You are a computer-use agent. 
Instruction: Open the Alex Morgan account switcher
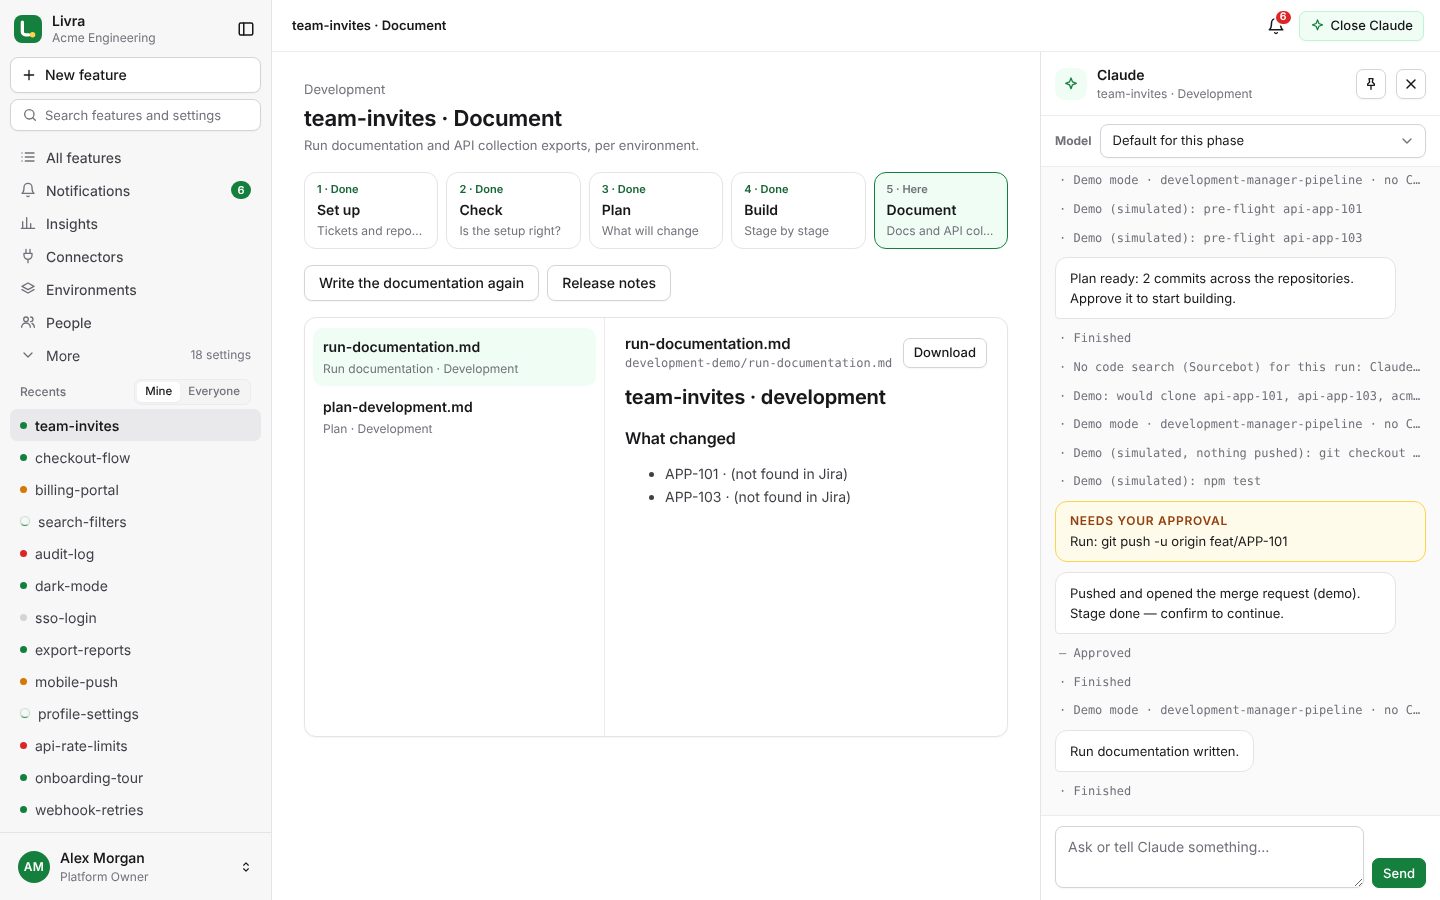(135, 867)
